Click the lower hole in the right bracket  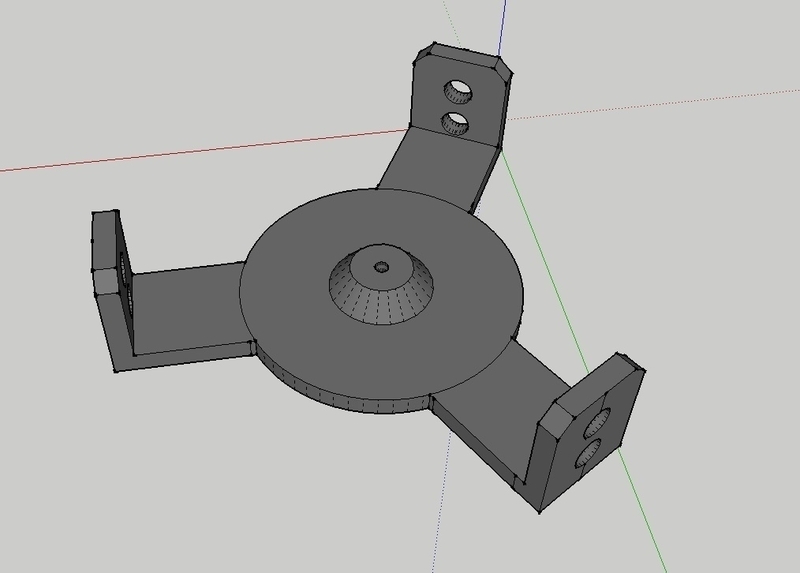coord(588,452)
